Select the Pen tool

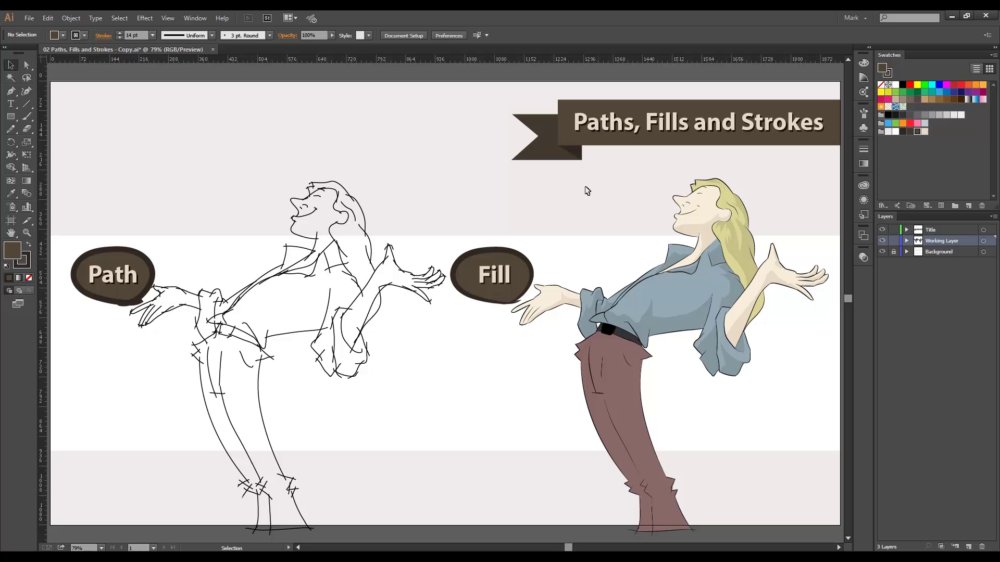point(11,91)
